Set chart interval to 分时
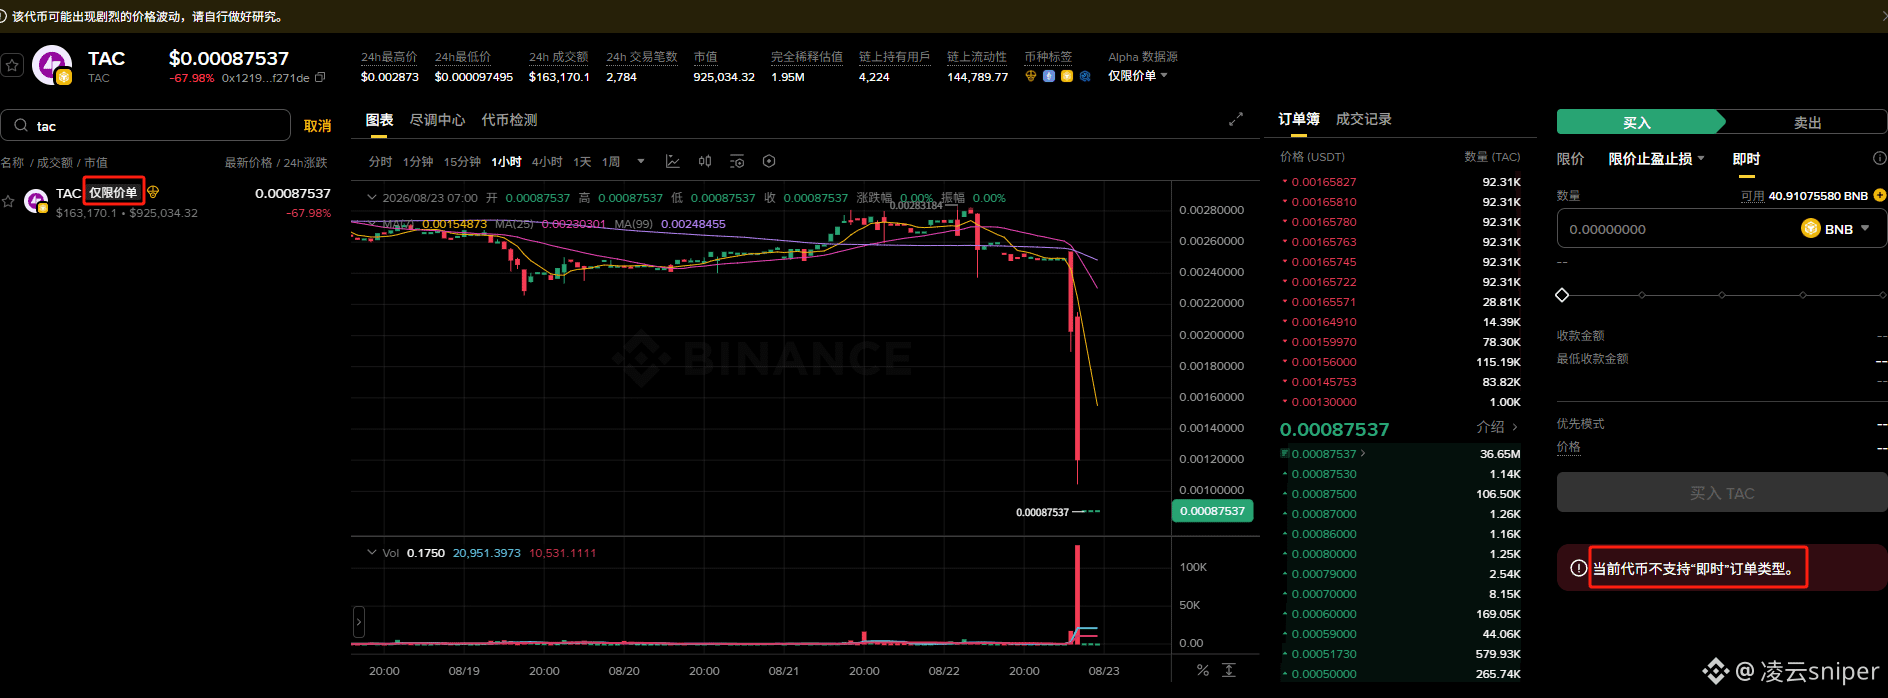 click(x=380, y=161)
